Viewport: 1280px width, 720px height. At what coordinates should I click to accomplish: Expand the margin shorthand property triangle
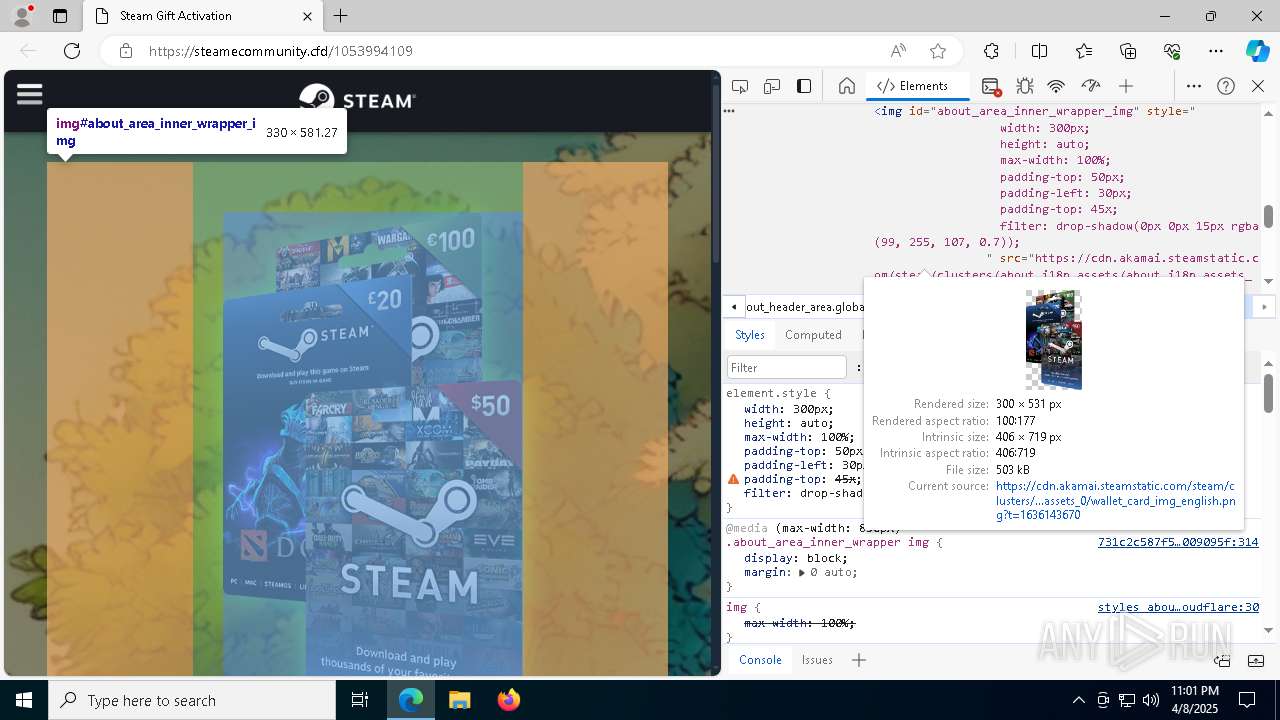[x=801, y=573]
